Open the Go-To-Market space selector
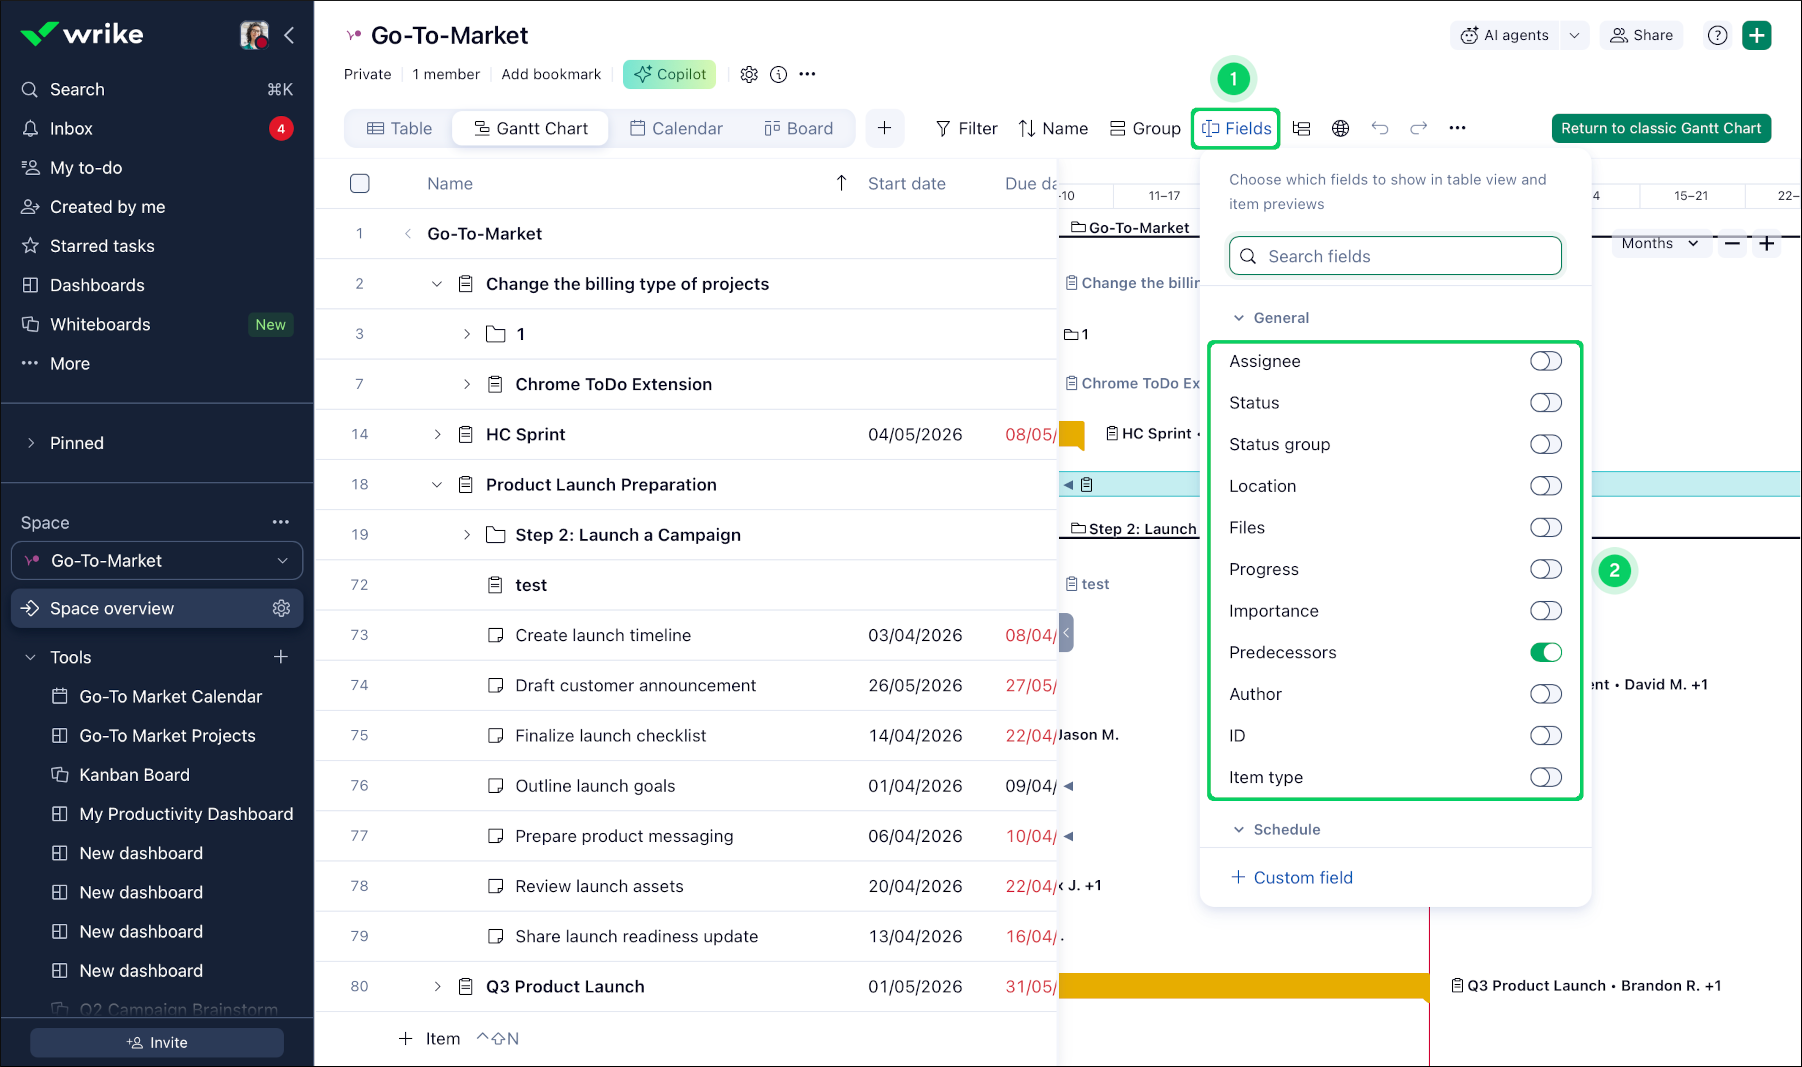This screenshot has height=1067, width=1802. pos(157,561)
